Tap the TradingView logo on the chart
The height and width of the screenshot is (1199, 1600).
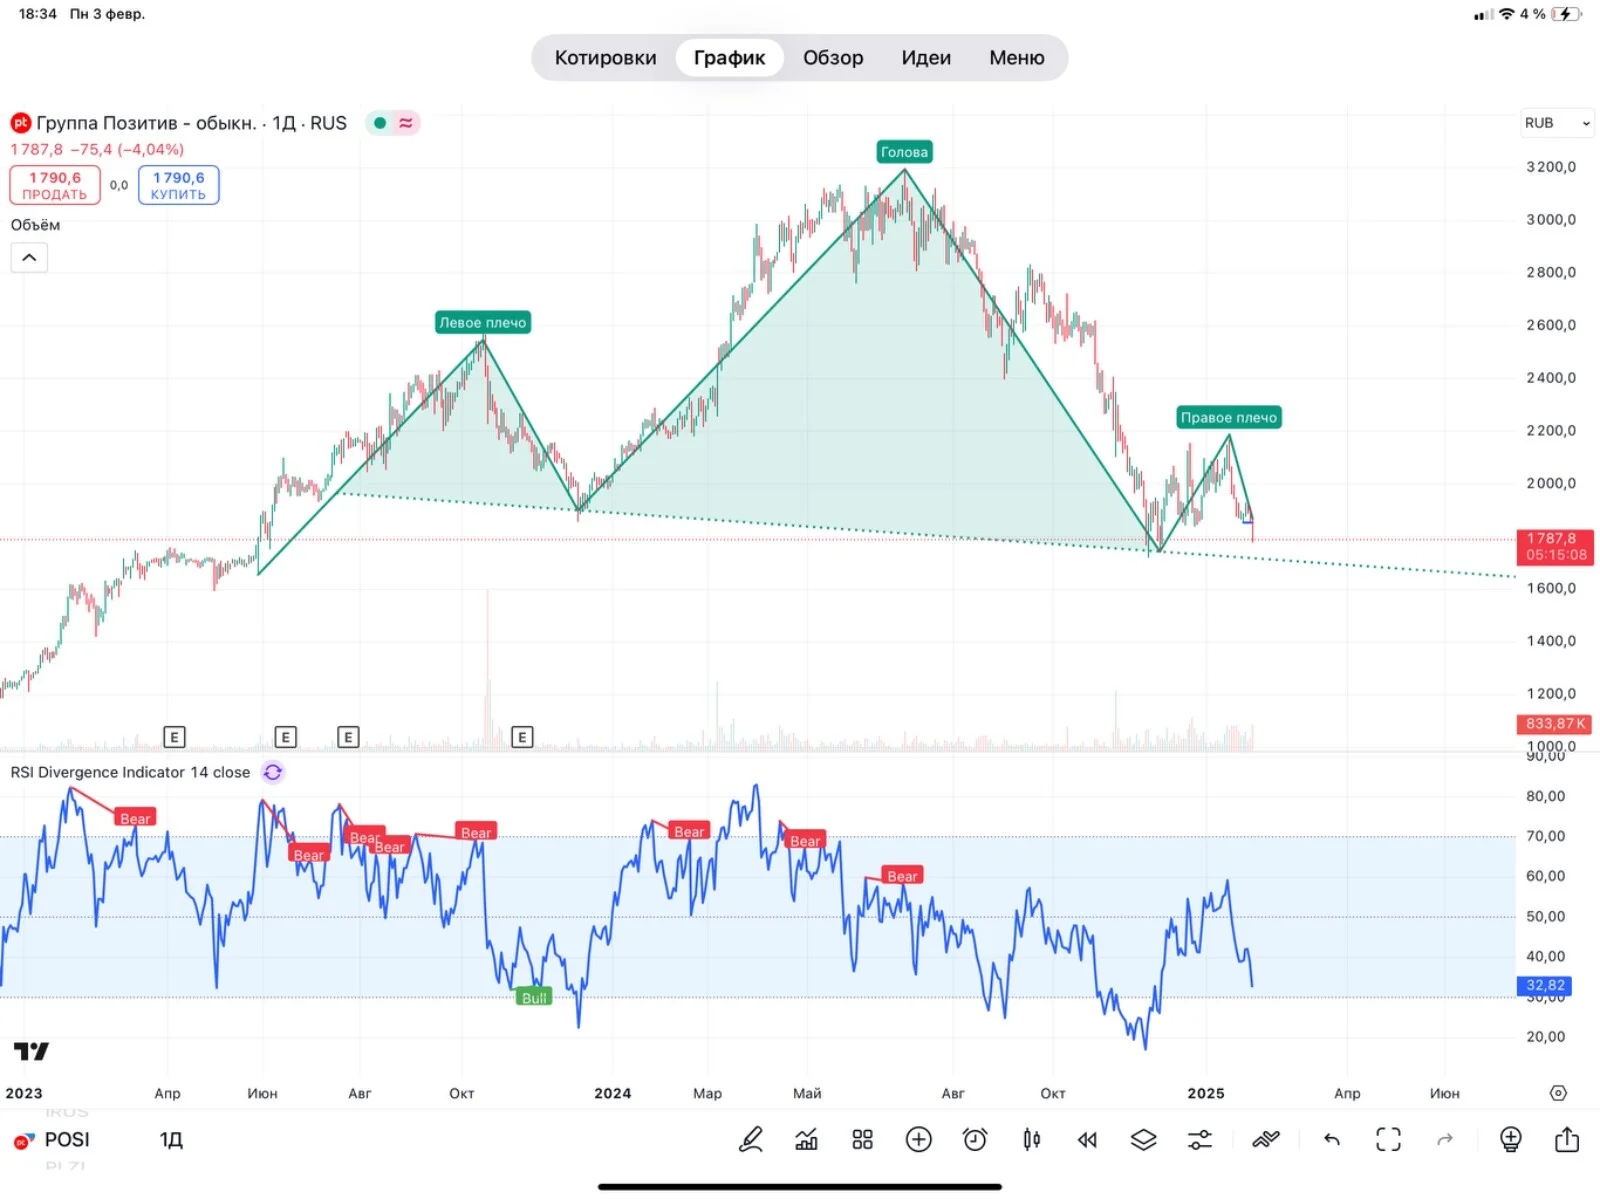[x=31, y=1051]
